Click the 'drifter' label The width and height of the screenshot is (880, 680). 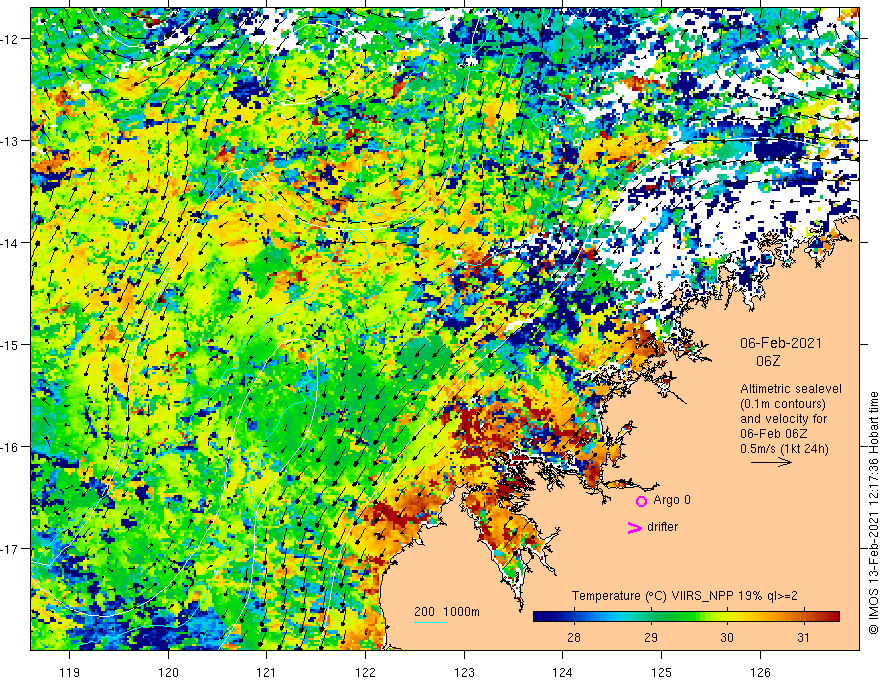pyautogui.click(x=662, y=527)
